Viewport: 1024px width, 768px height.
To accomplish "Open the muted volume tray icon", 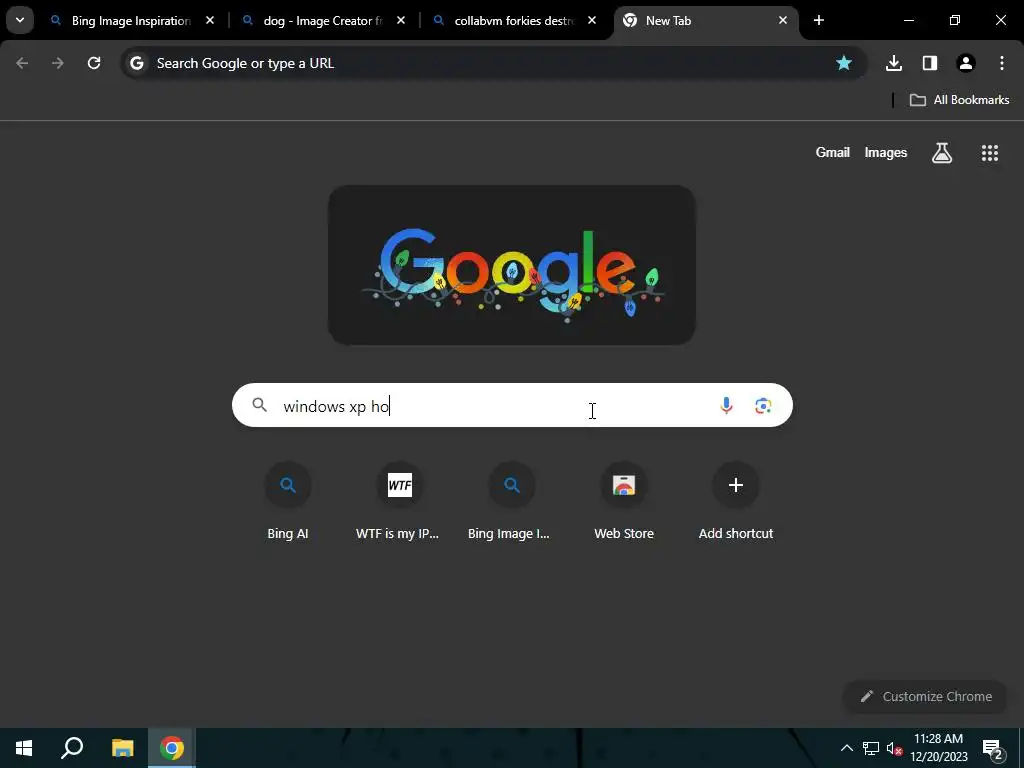I will coord(894,748).
